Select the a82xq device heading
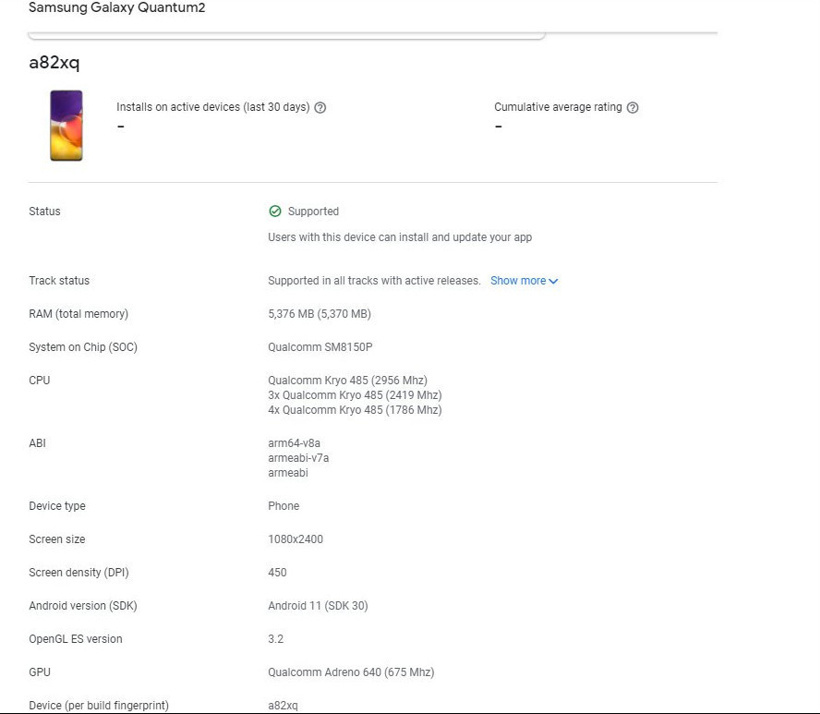This screenshot has height=714, width=820. (54, 63)
